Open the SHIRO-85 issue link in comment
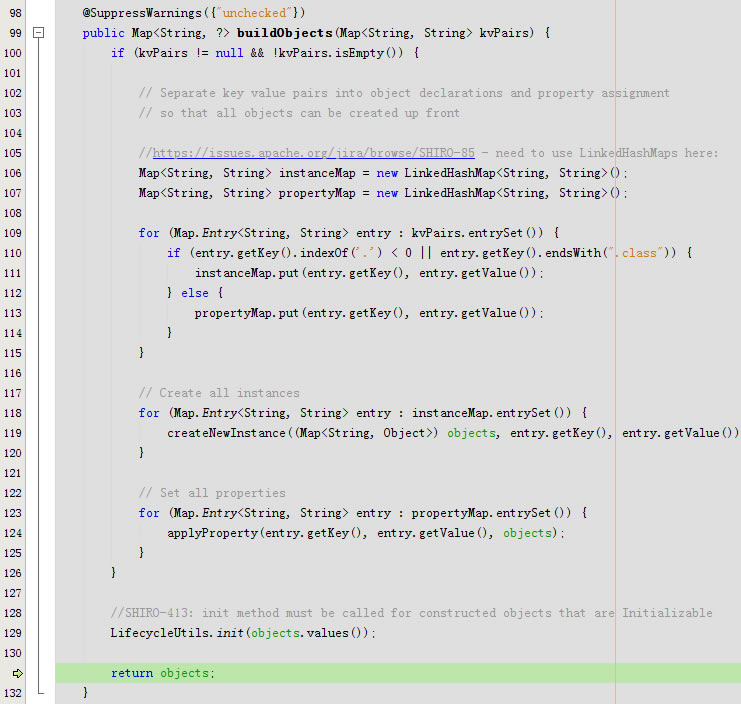The height and width of the screenshot is (704, 741). [313, 153]
